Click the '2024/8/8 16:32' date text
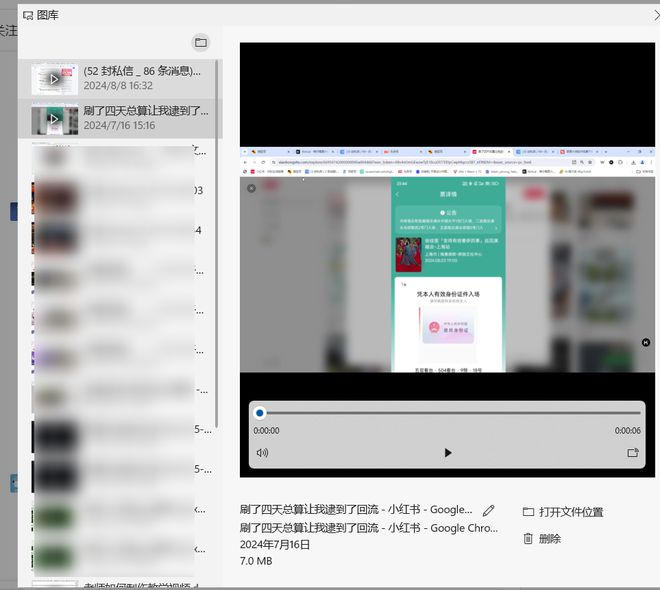 coord(118,85)
